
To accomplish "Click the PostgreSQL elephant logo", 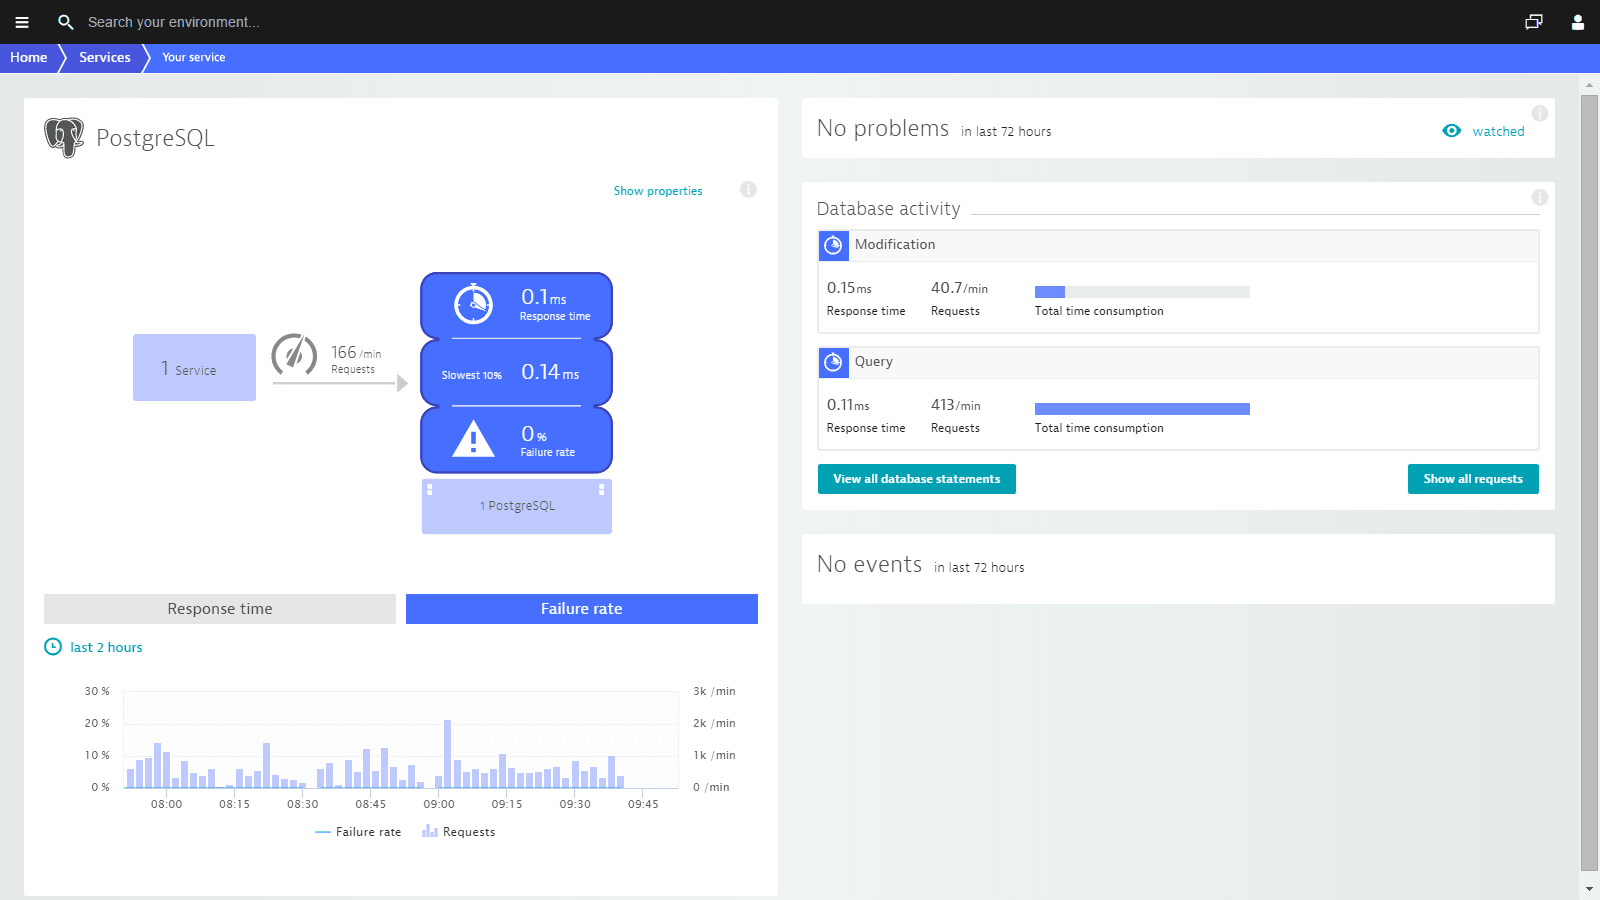I will pyautogui.click(x=64, y=138).
